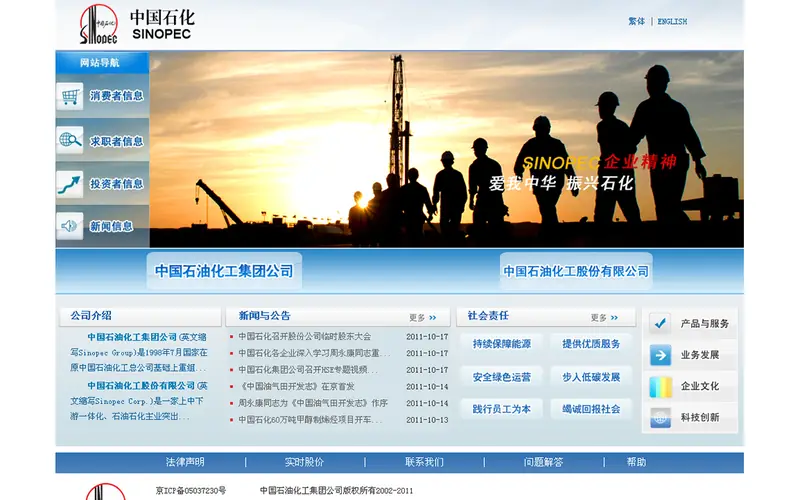Viewport: 800px width, 500px height.
Task: Click the shopping cart icon beside 消费者信息
Action: [x=70, y=96]
